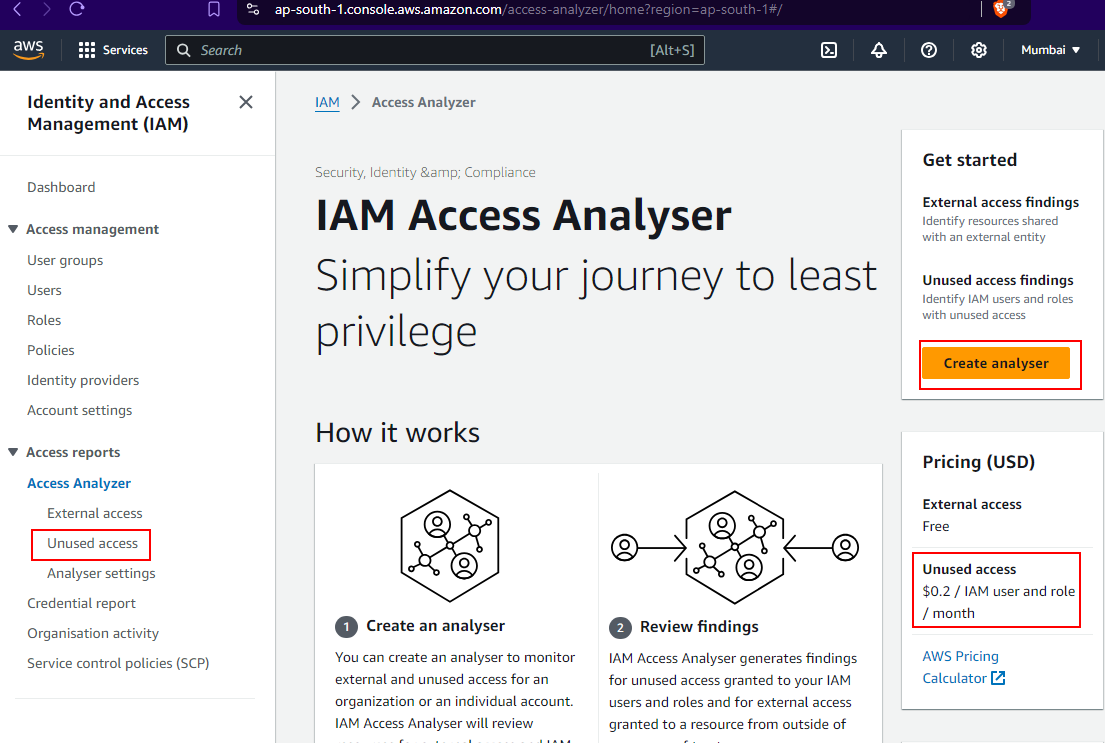Open the help question mark icon
This screenshot has height=743, width=1105.
tap(929, 50)
